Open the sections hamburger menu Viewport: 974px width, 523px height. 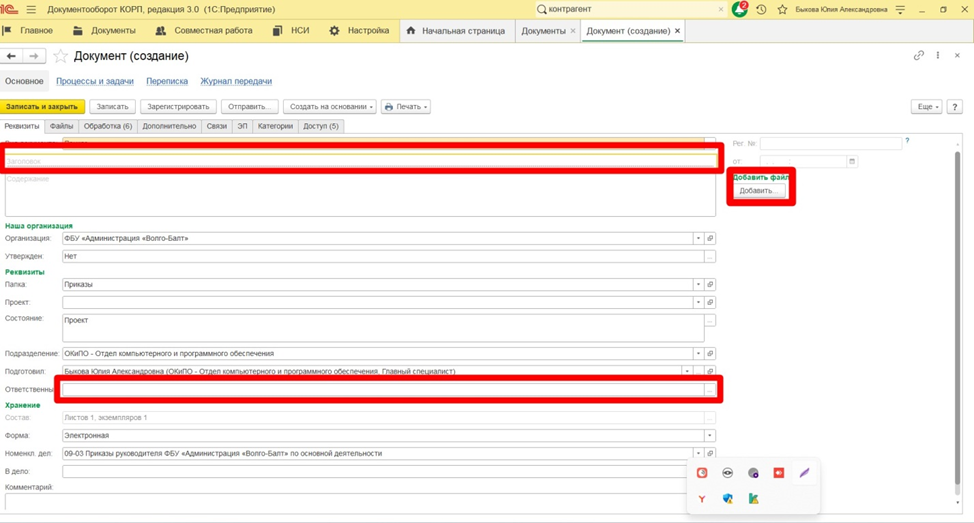[31, 9]
